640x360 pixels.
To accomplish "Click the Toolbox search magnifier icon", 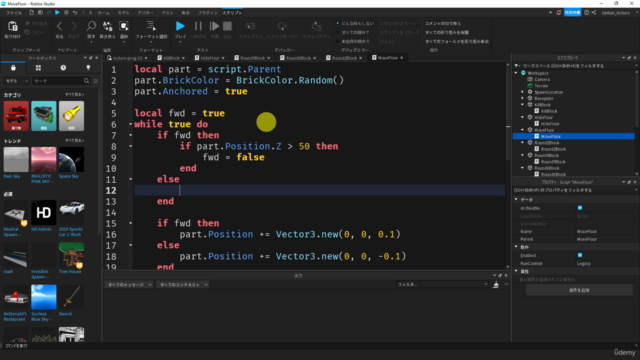I will 86,81.
